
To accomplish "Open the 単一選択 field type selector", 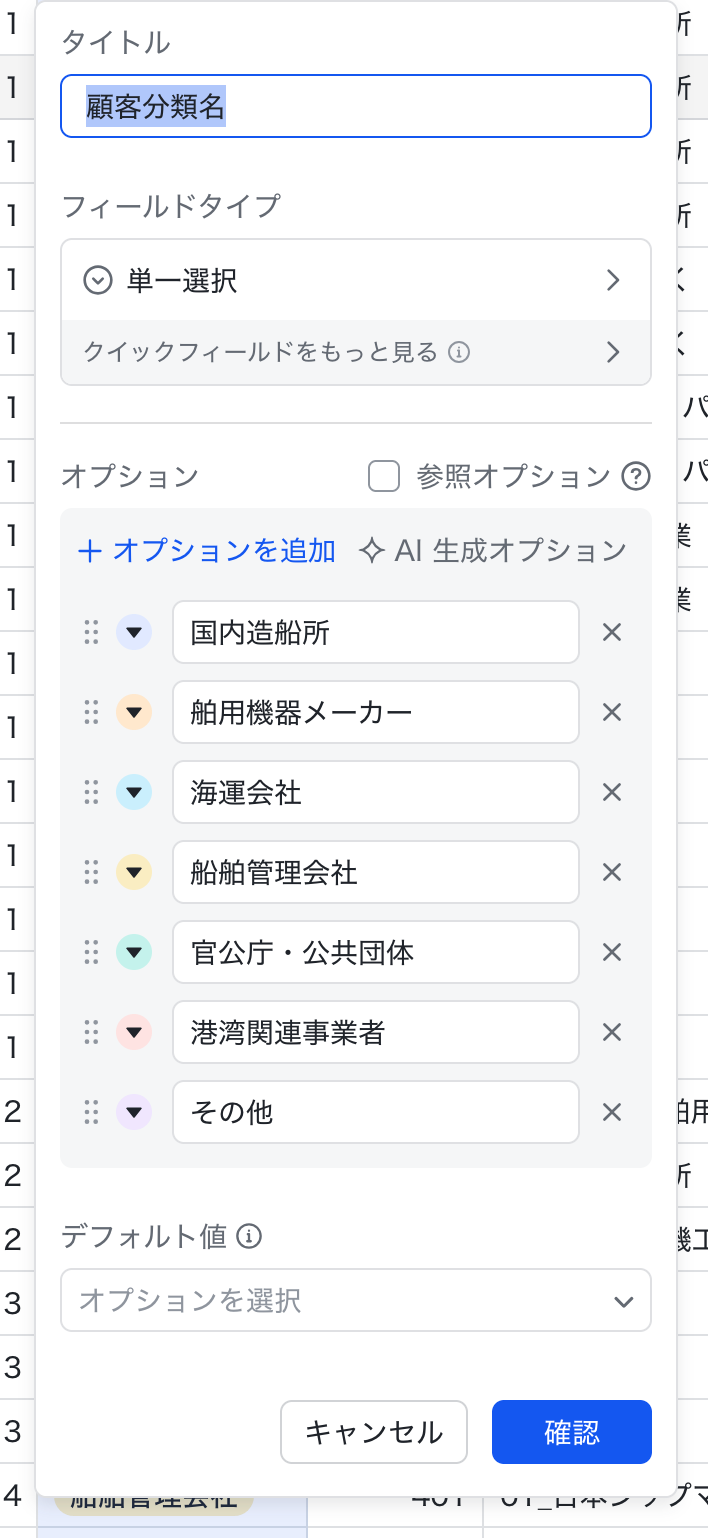I will (355, 281).
